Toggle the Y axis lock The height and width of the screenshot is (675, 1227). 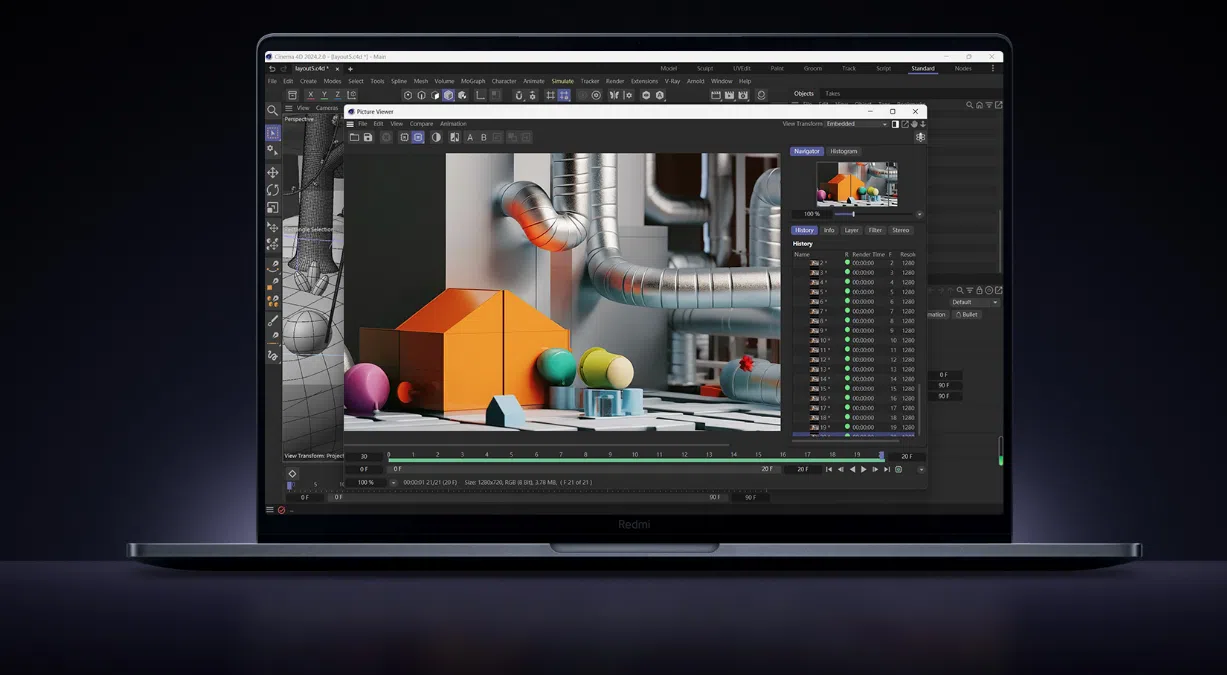coord(324,95)
